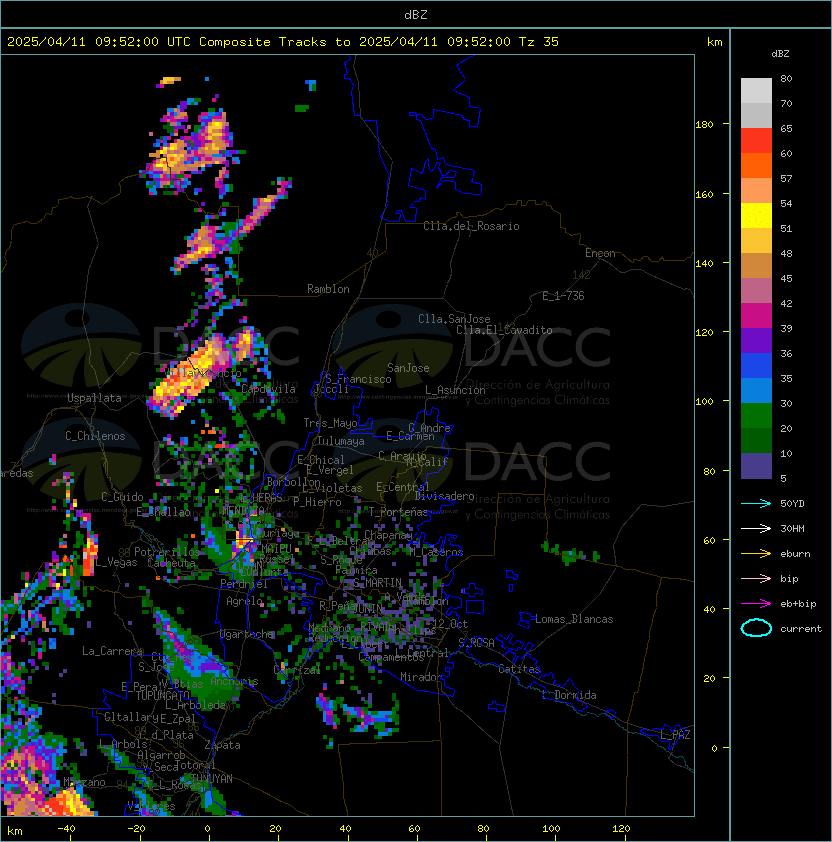Click the 100 km tick on the vertical axis
Image resolution: width=832 pixels, height=842 pixels.
click(x=704, y=402)
